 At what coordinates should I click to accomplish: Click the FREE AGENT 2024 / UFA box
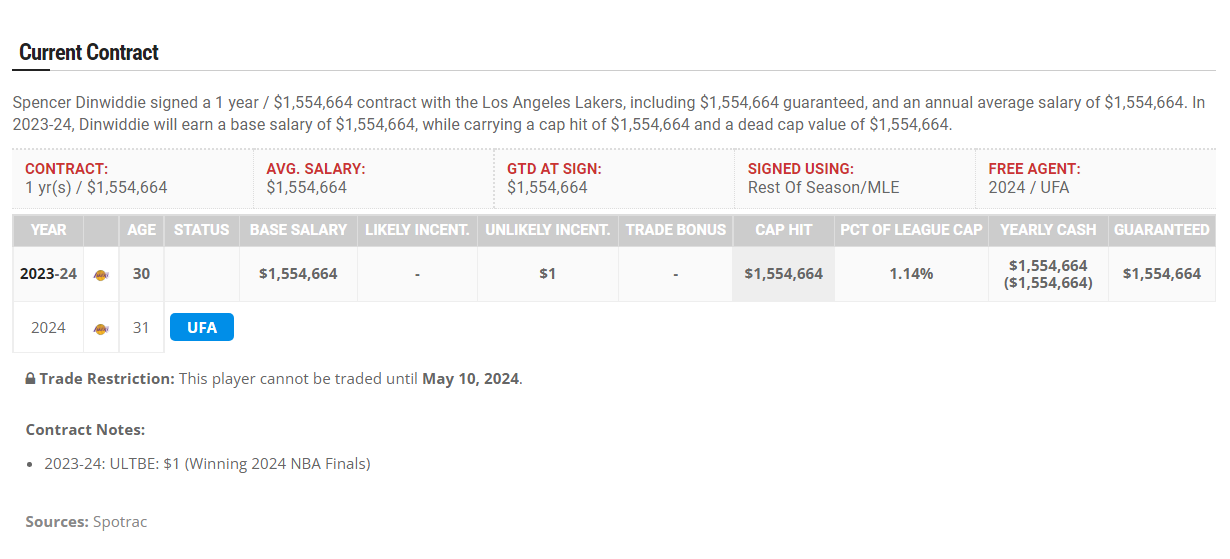[x=1034, y=178]
